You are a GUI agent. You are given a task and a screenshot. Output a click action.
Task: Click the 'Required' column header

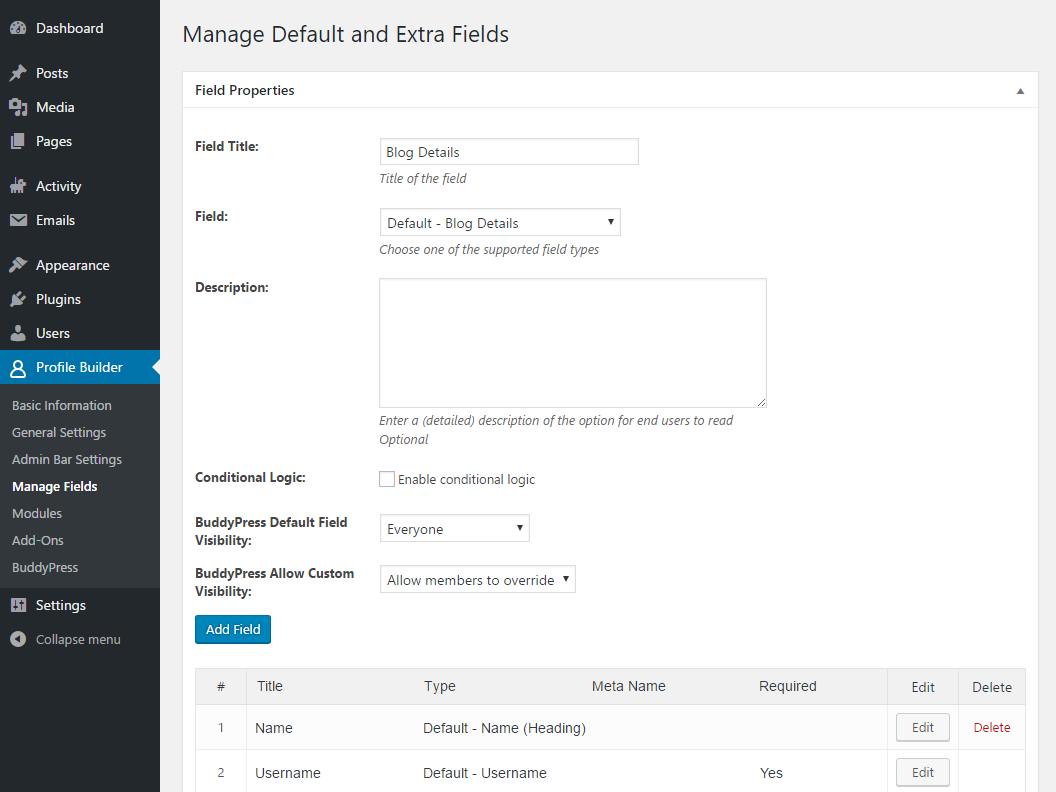coord(787,686)
